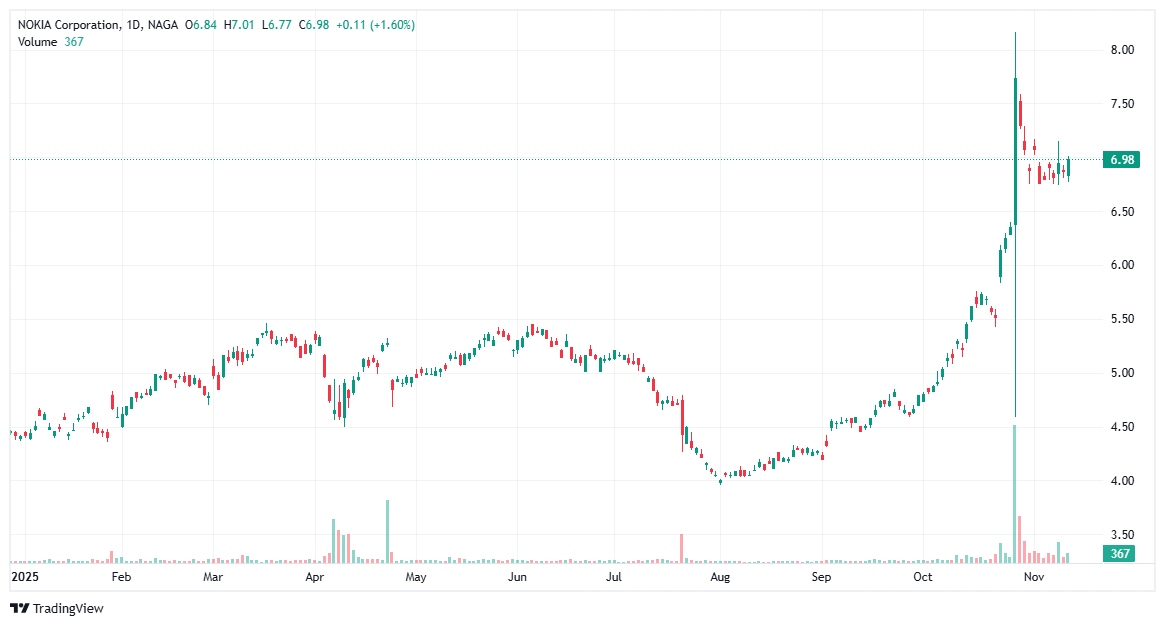Open the NOKIA Corporation symbol selector

point(70,22)
